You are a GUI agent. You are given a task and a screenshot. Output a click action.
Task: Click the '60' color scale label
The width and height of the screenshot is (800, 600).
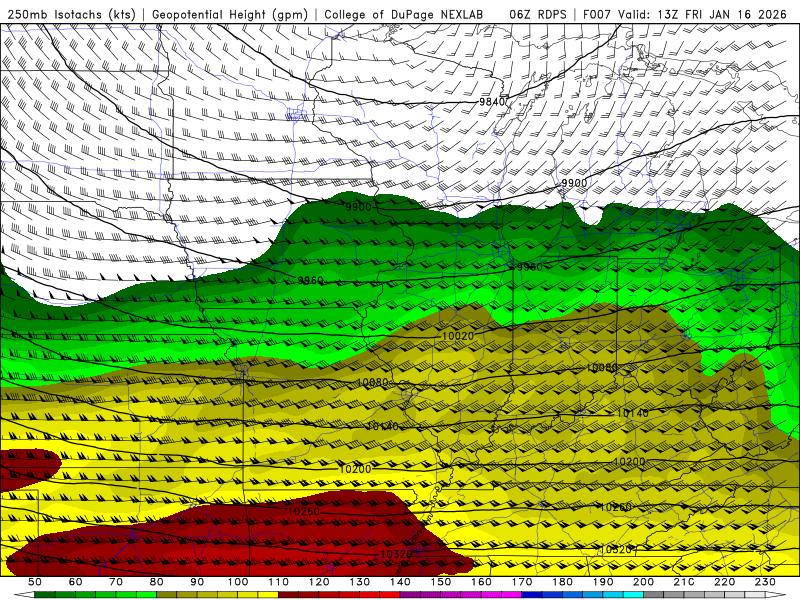coord(76,582)
